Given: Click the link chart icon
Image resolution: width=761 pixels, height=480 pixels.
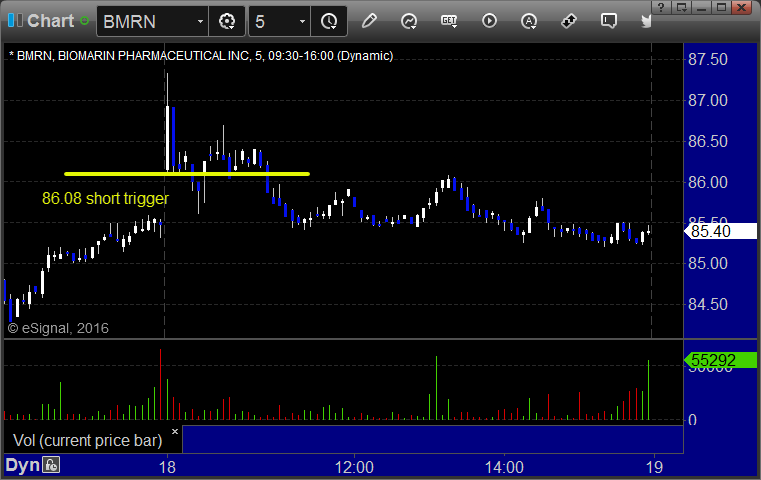Looking at the screenshot, I should click(569, 20).
